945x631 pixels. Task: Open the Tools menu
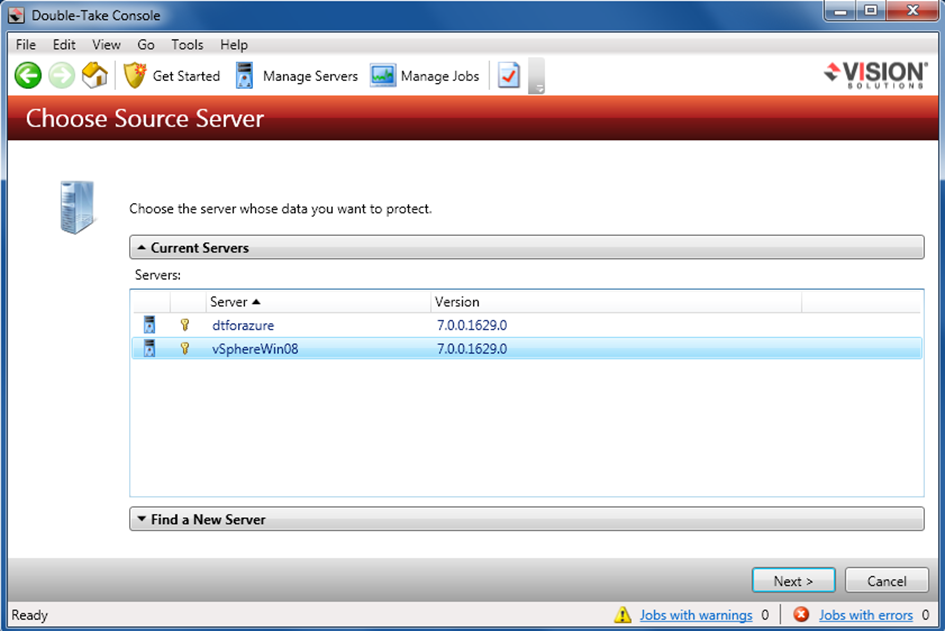pos(187,45)
